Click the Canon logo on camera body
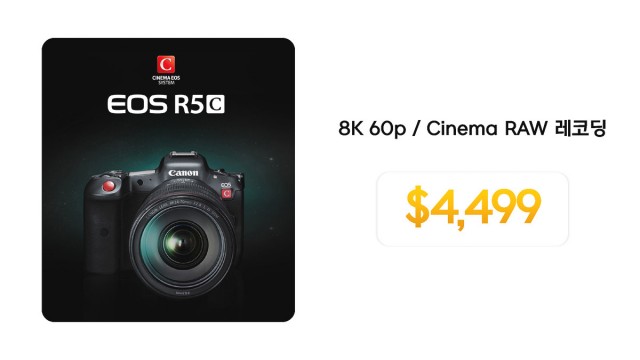640x360 pixels. (x=183, y=173)
